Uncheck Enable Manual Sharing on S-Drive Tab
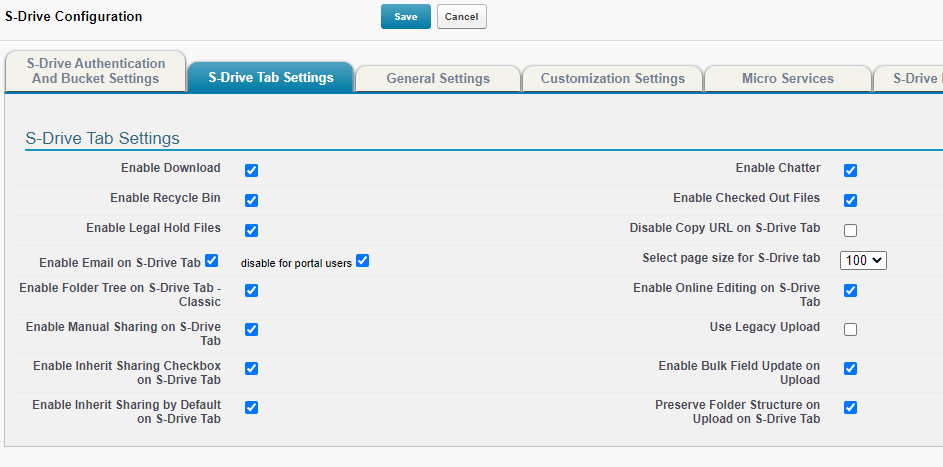Screen dimensions: 943x467 (252, 329)
